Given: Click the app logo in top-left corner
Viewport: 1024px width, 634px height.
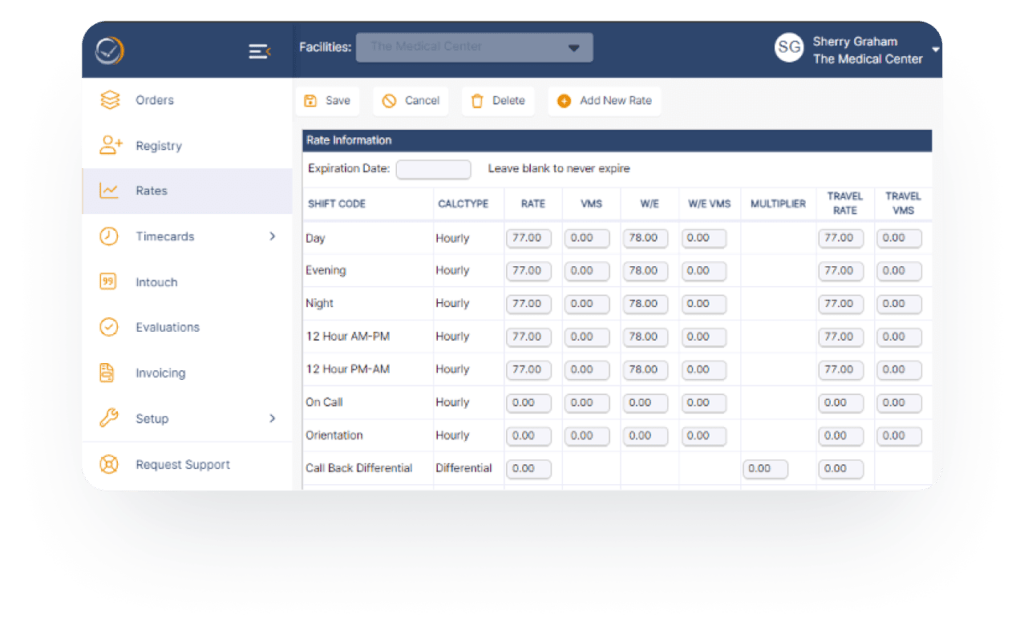Looking at the screenshot, I should pyautogui.click(x=110, y=51).
